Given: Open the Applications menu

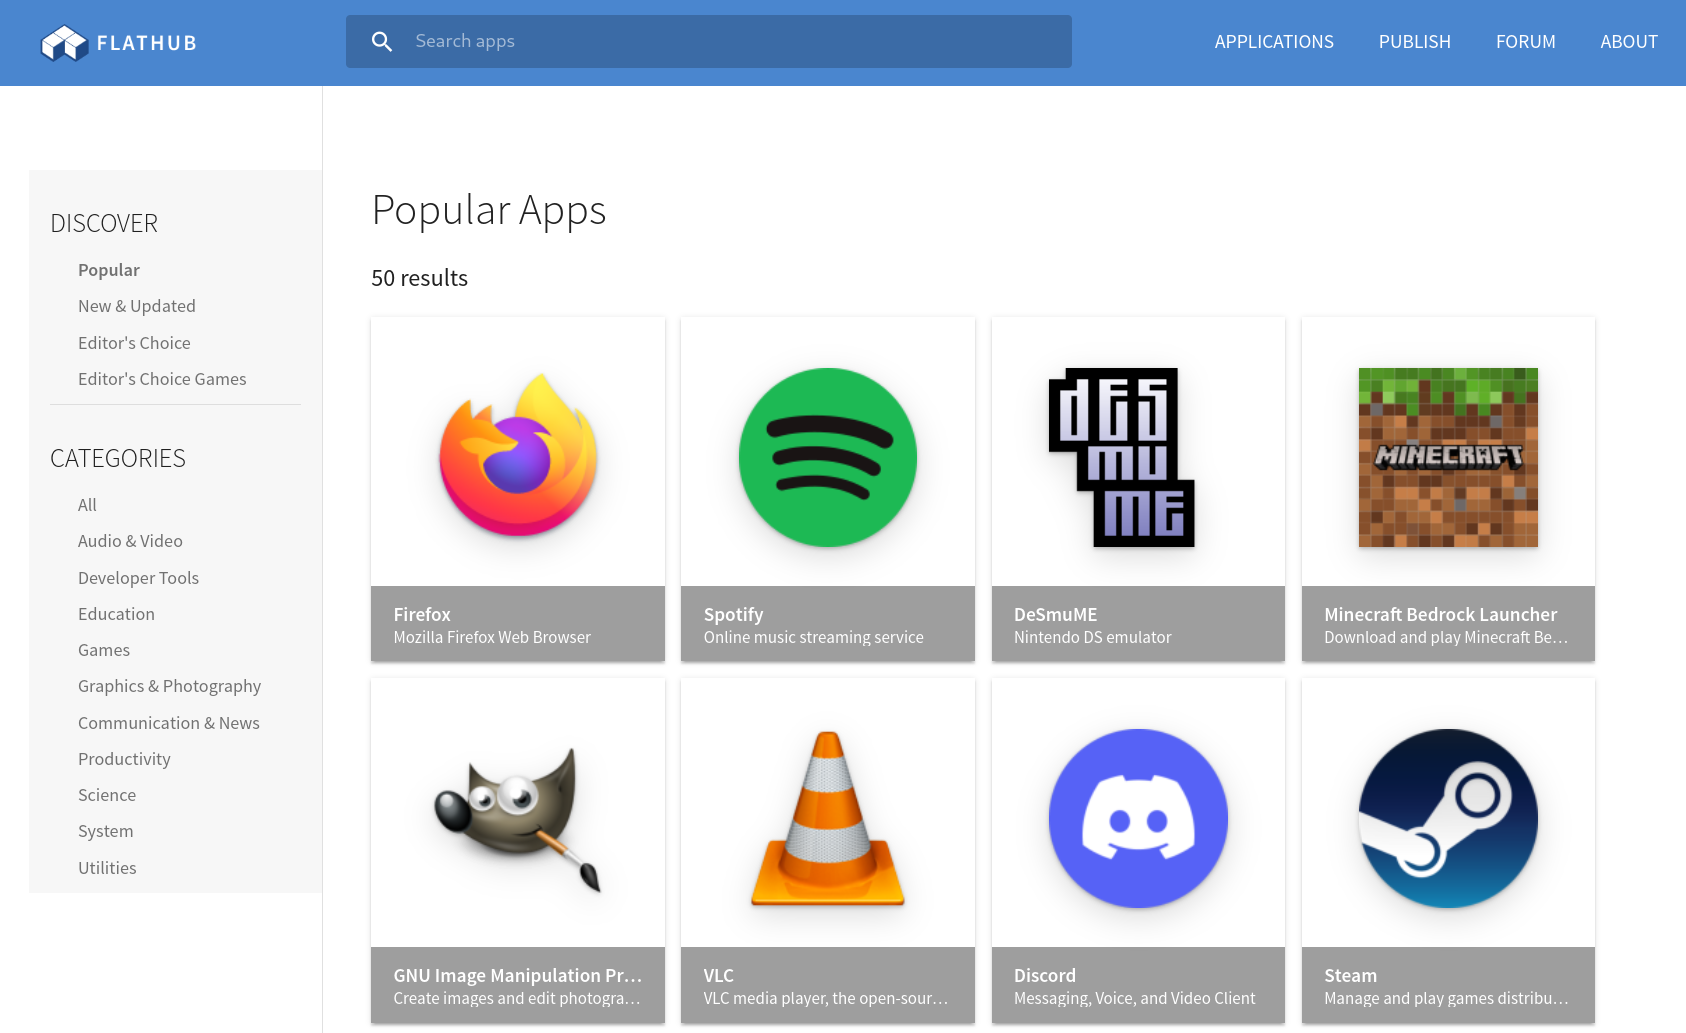Looking at the screenshot, I should coord(1274,42).
